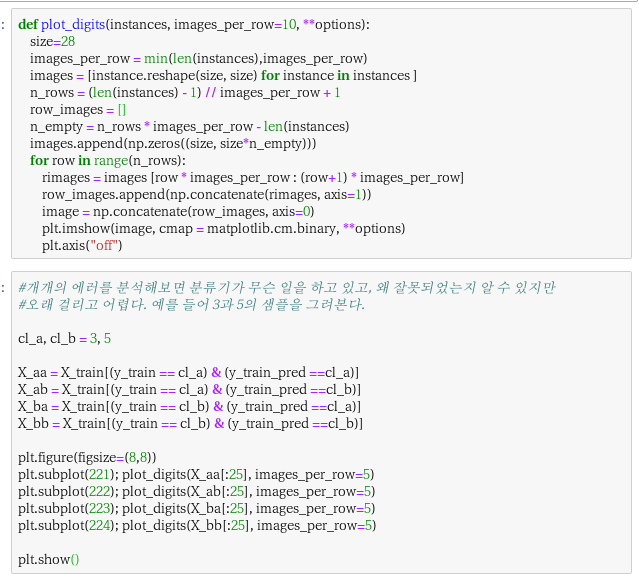Click the 'X_aa = X_train[...' assignment line

188,373
